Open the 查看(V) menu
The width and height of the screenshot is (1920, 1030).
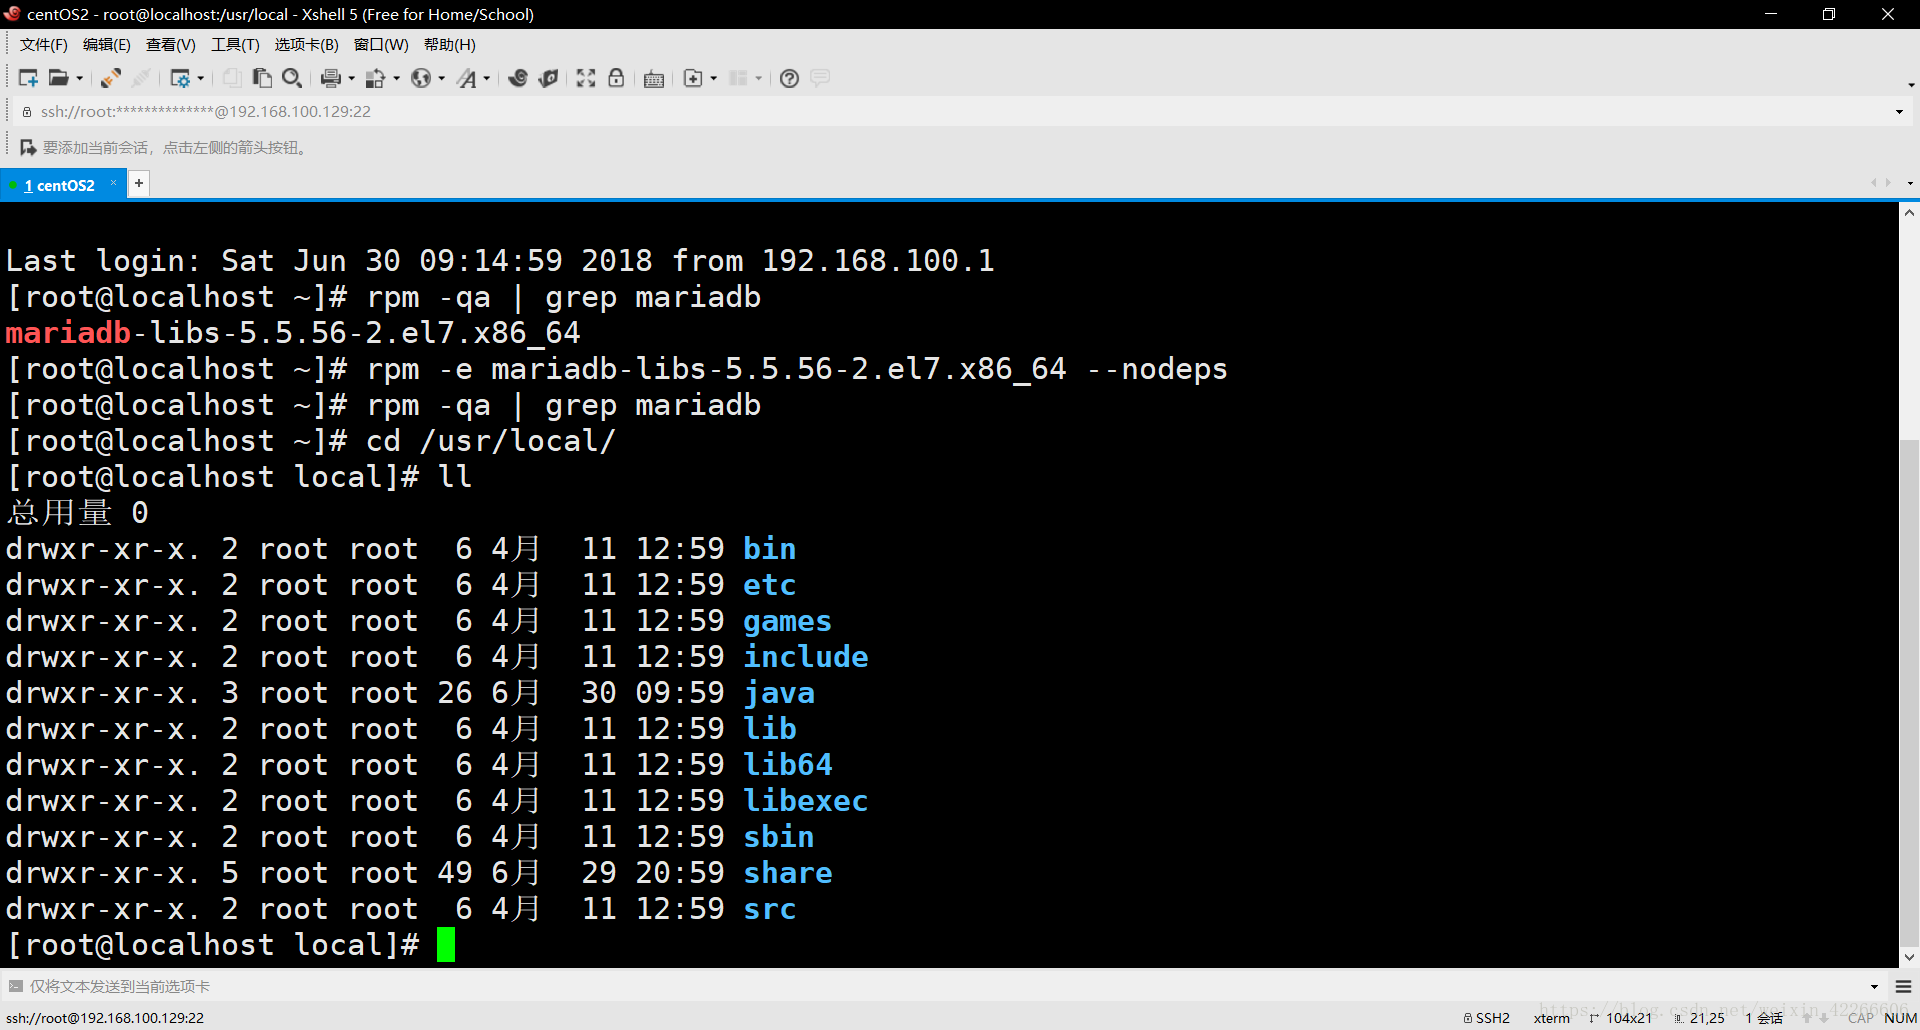171,45
